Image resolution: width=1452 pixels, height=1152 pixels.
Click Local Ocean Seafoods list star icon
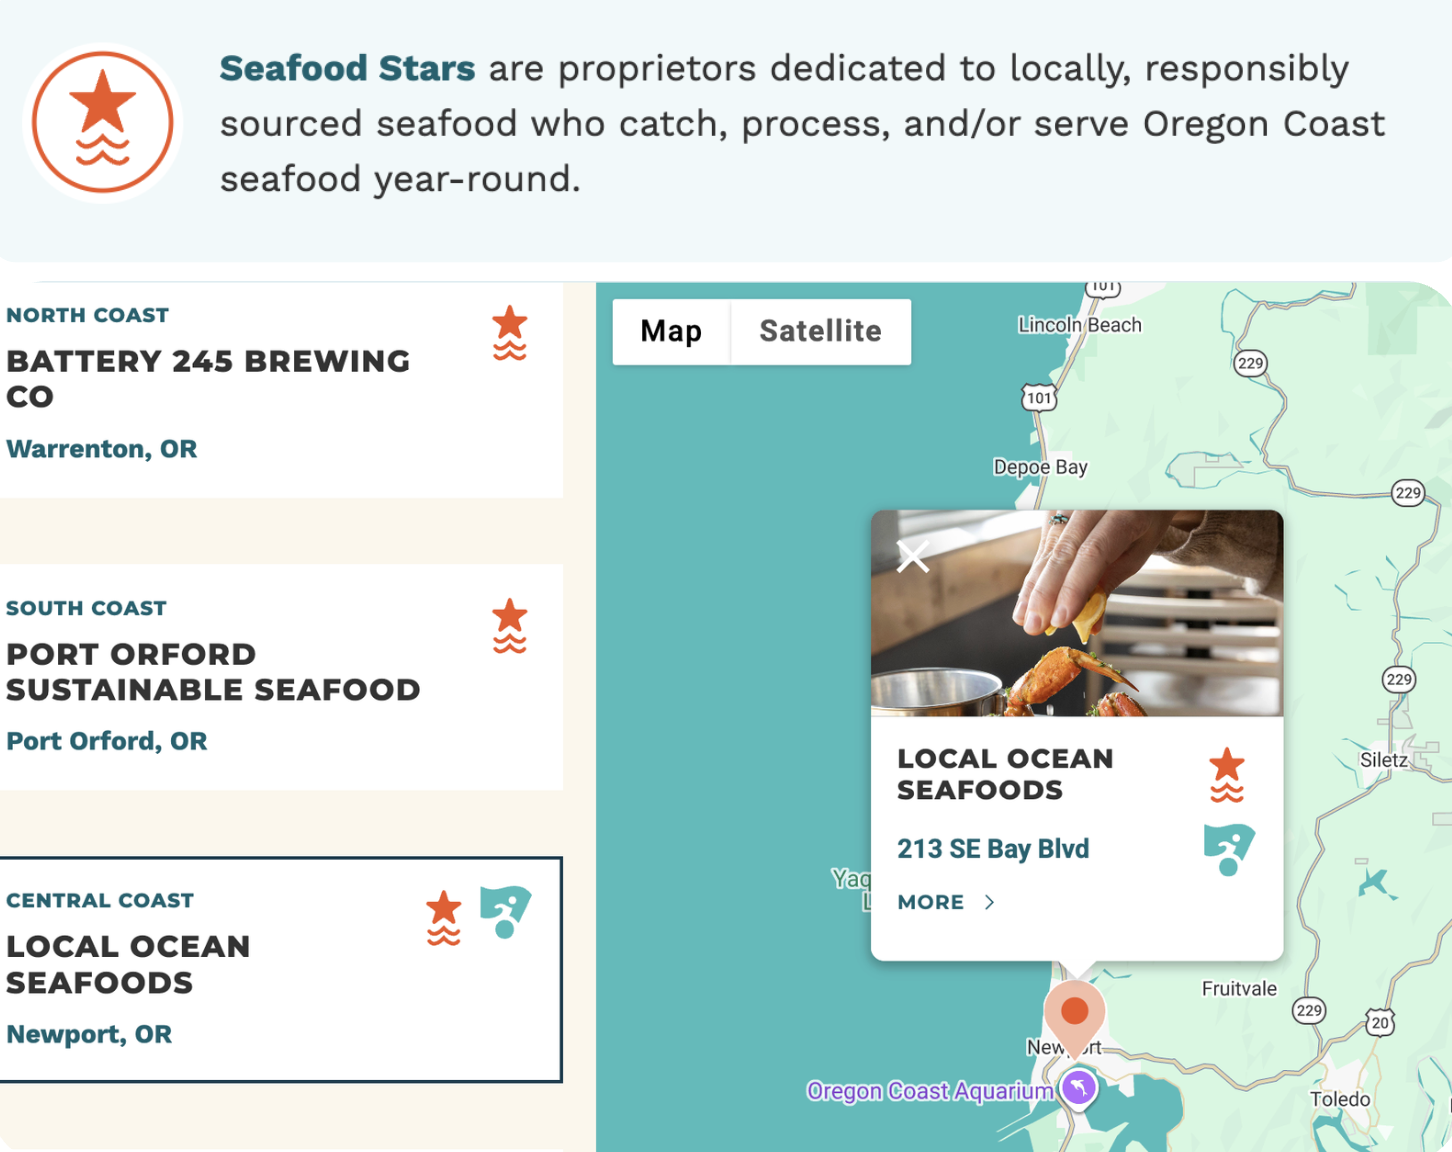pyautogui.click(x=444, y=918)
